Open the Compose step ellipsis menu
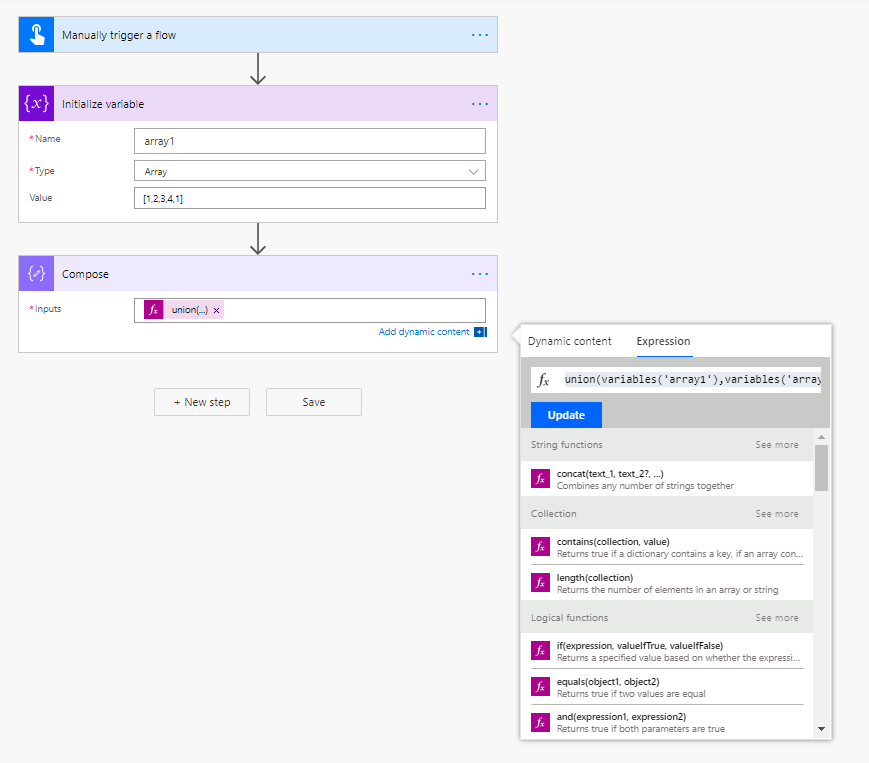The image size is (869, 763). pyautogui.click(x=480, y=274)
